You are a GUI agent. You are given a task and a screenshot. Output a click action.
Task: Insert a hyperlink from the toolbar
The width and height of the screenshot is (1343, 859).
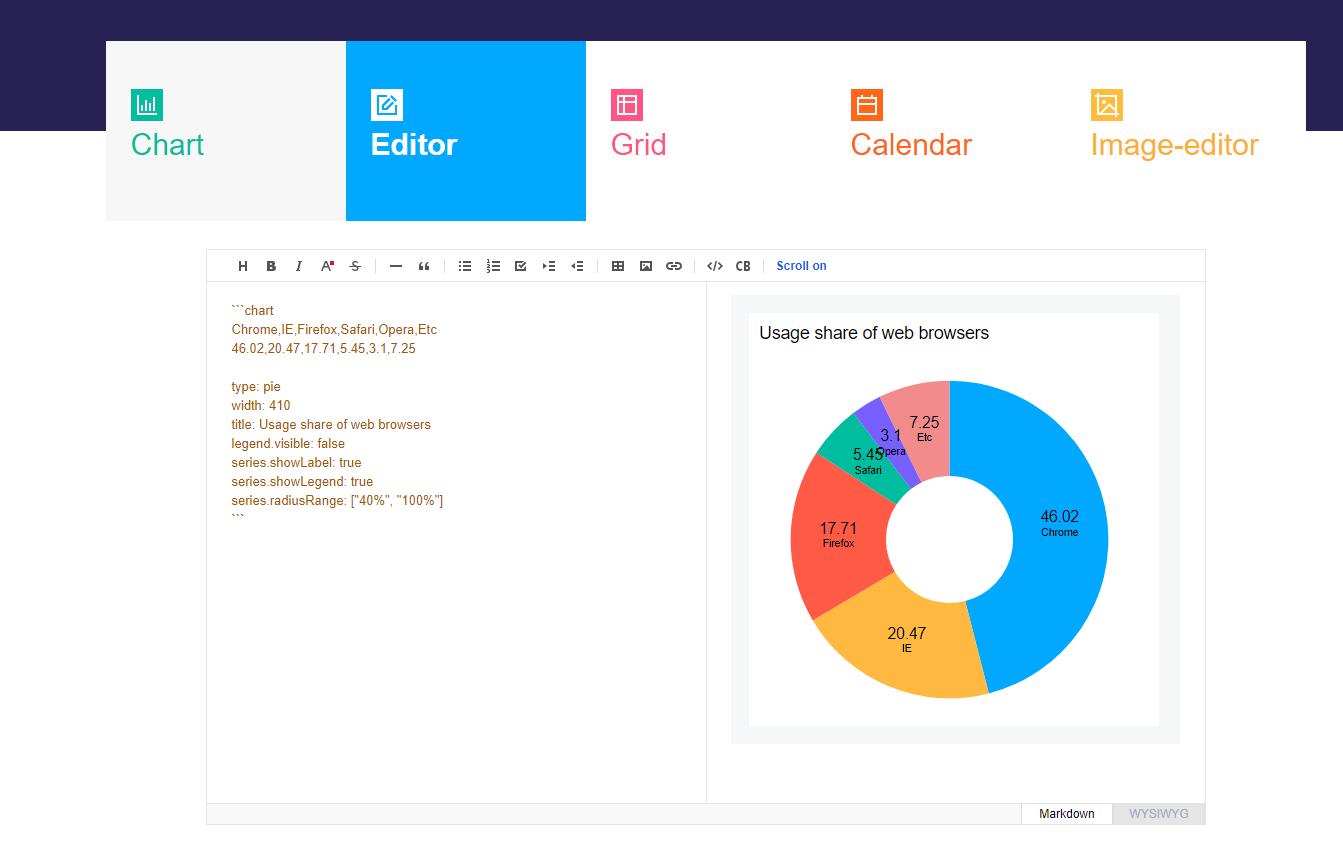(674, 266)
